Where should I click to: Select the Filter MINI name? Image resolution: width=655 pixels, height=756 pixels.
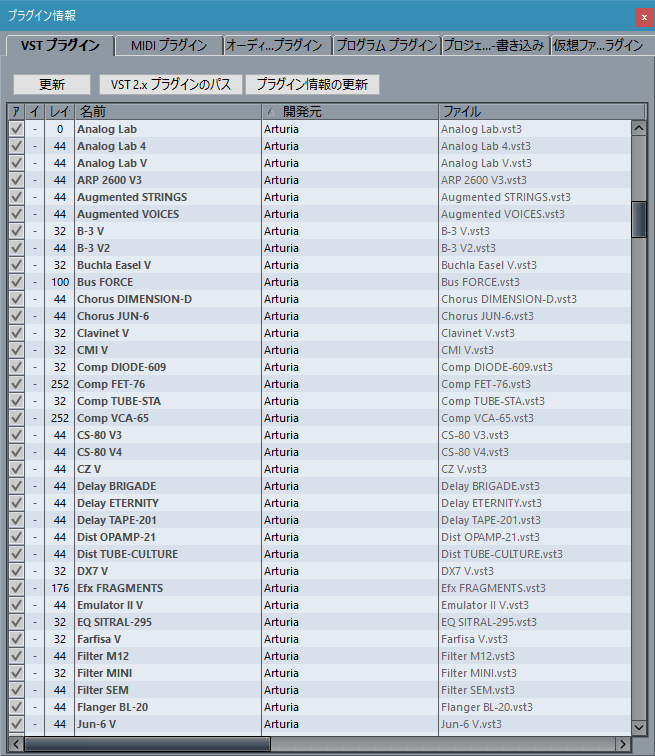click(105, 673)
